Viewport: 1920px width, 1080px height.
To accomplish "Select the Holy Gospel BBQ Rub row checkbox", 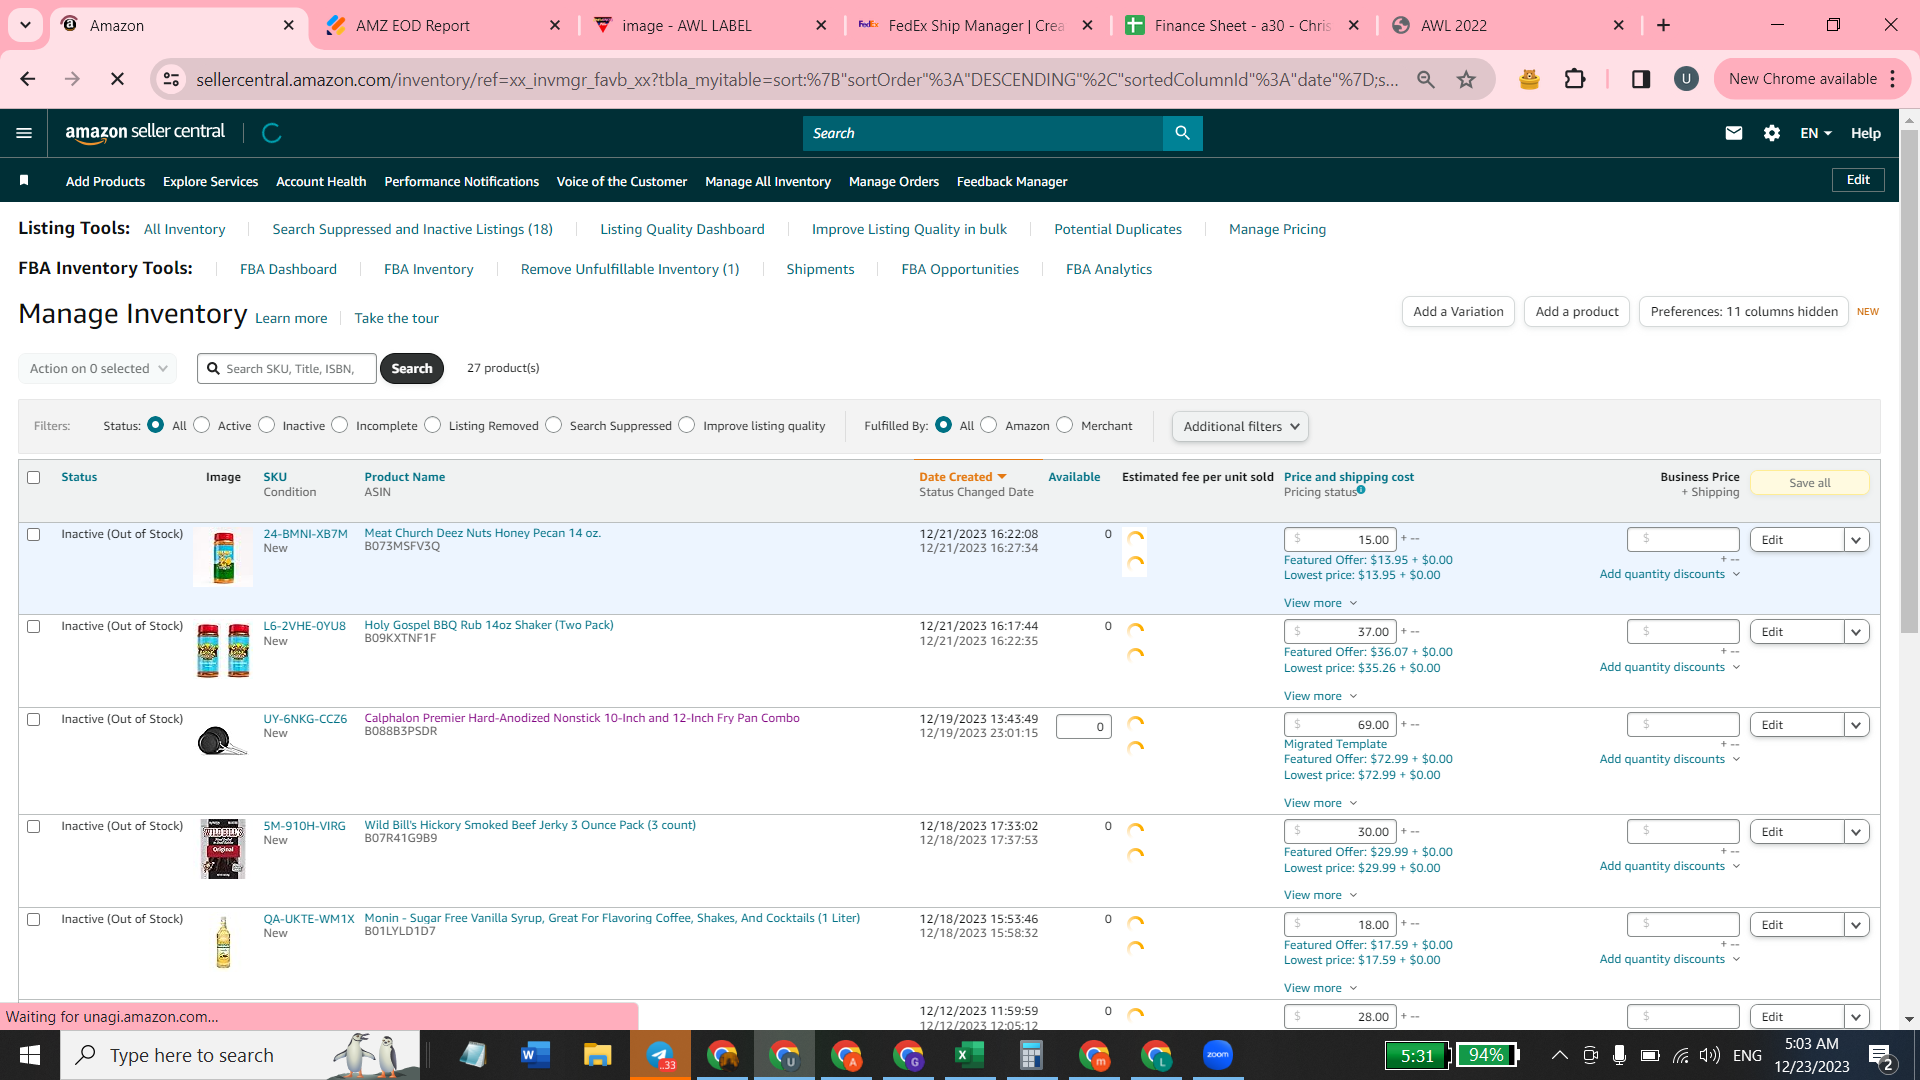I will coord(34,626).
